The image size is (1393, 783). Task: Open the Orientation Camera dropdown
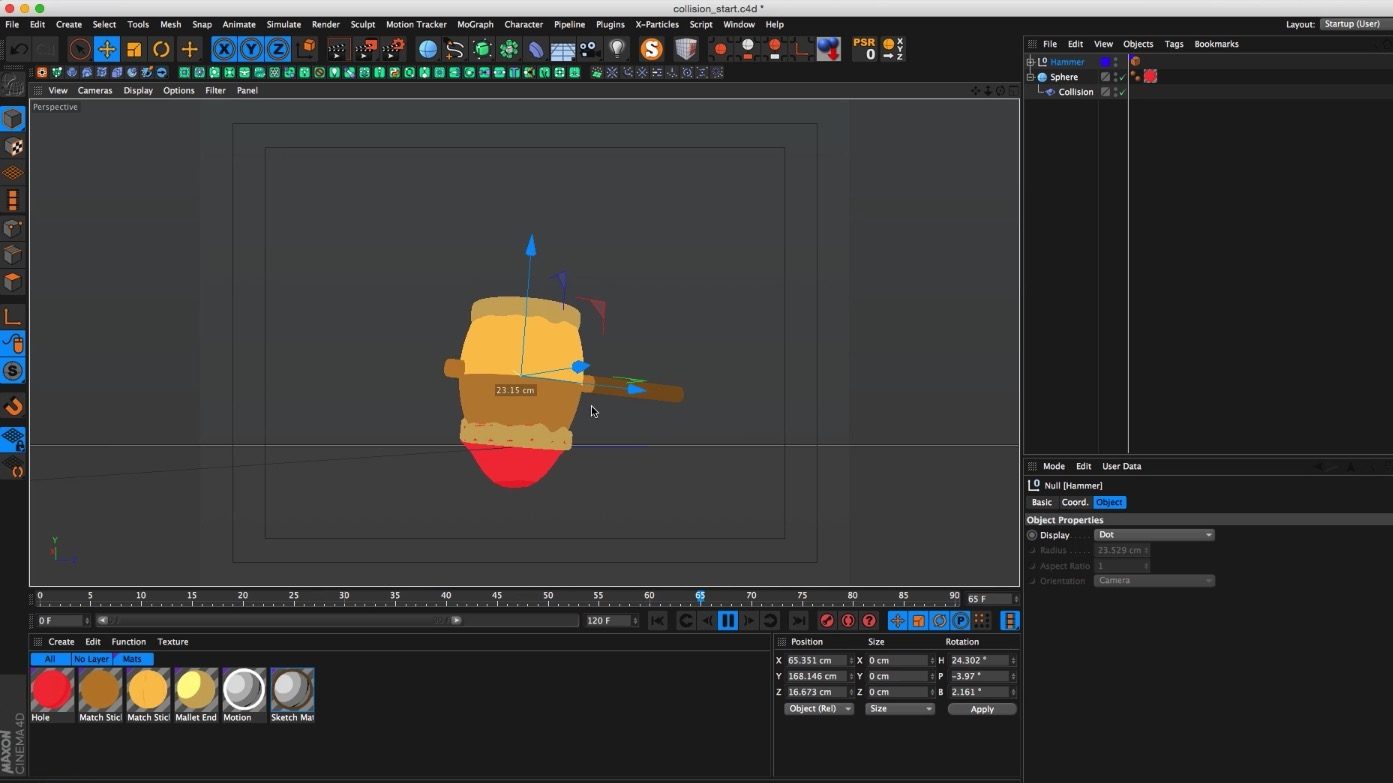(x=1154, y=581)
